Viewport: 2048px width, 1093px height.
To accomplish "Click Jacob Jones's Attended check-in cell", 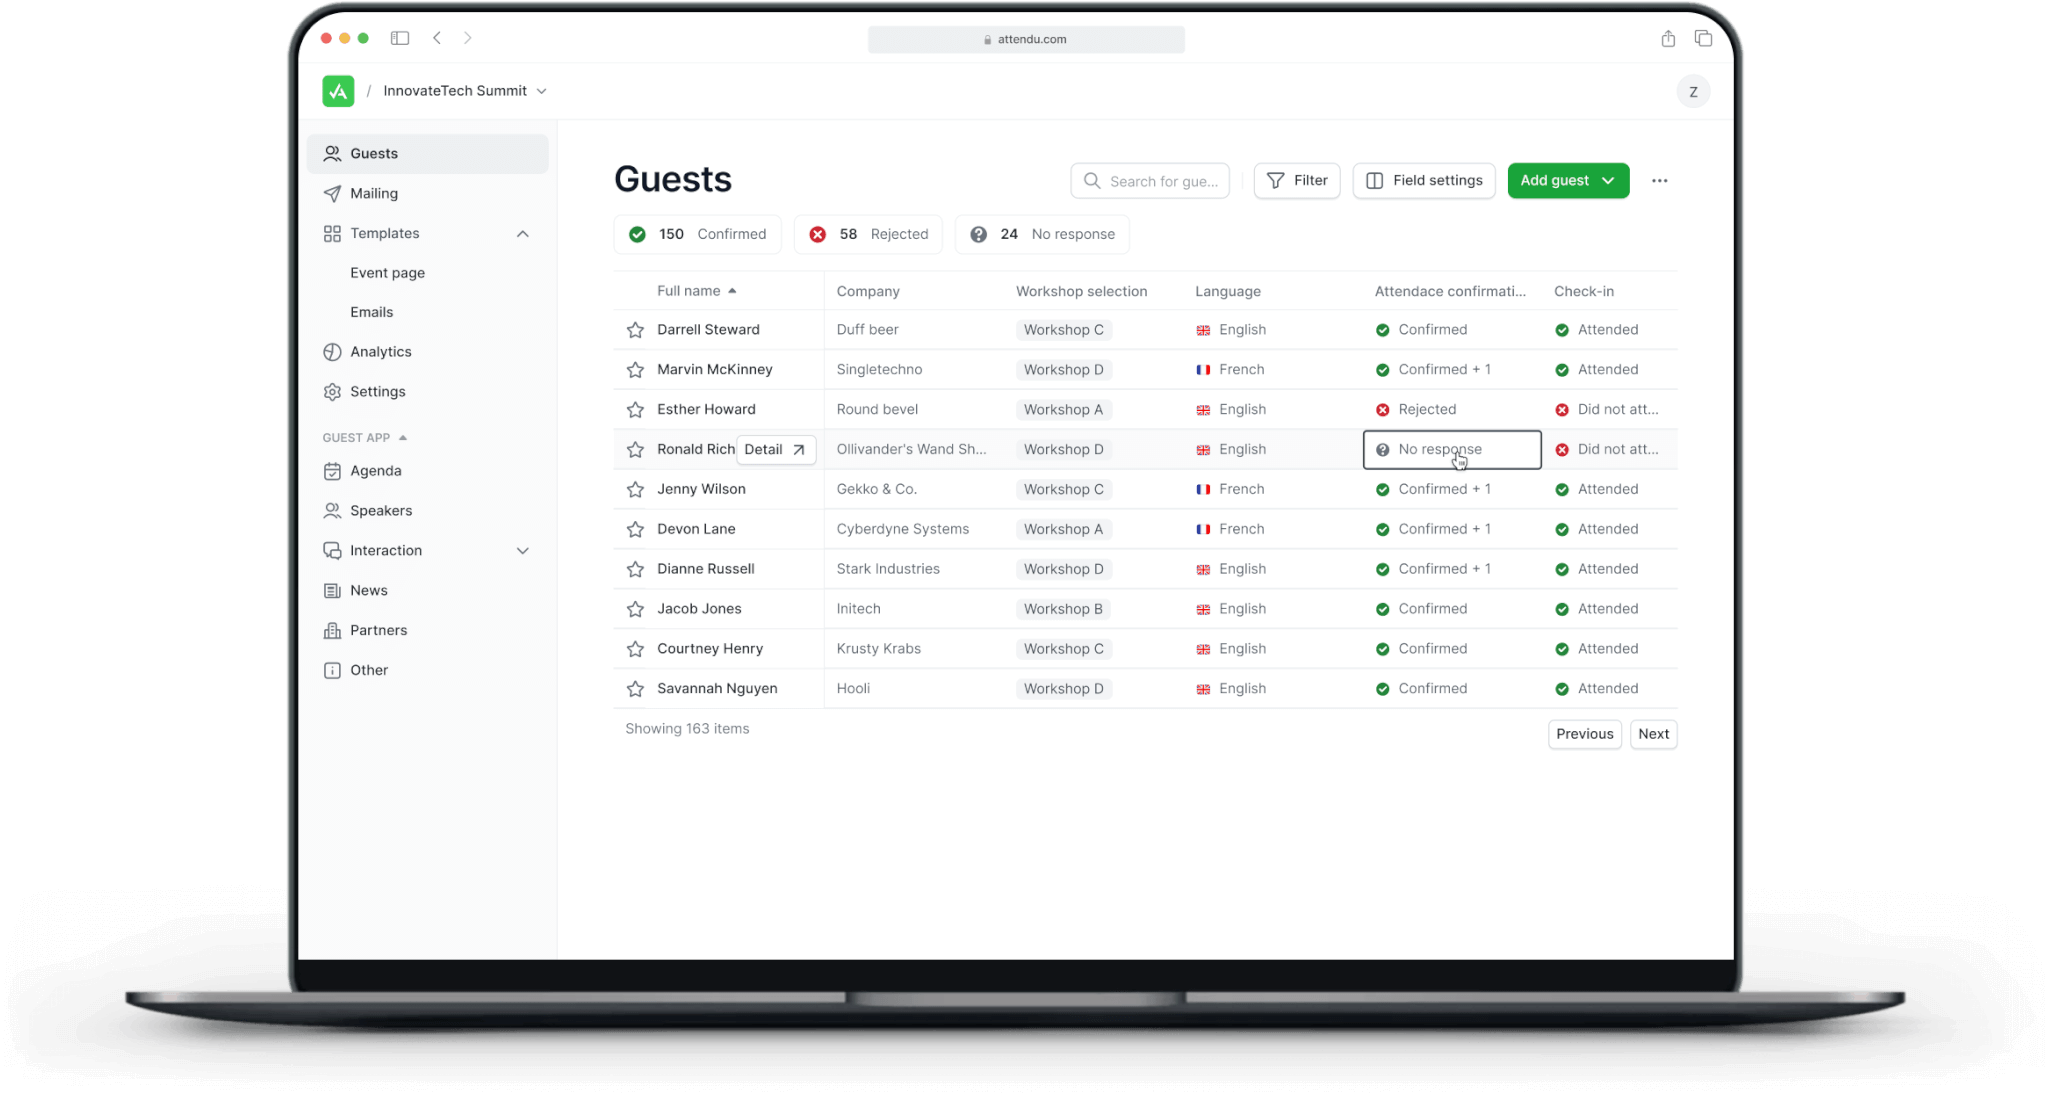I will [1597, 609].
